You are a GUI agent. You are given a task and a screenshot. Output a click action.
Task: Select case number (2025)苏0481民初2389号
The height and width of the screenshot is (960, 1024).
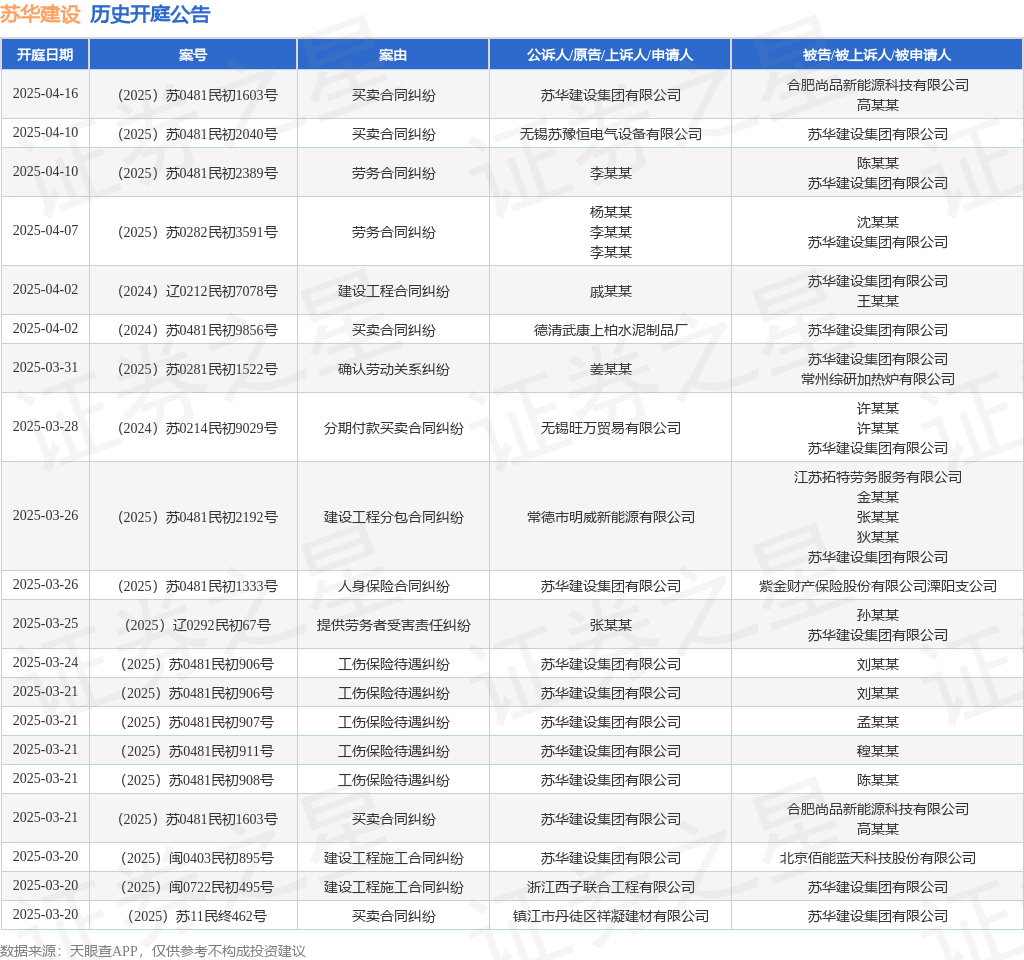coord(197,173)
